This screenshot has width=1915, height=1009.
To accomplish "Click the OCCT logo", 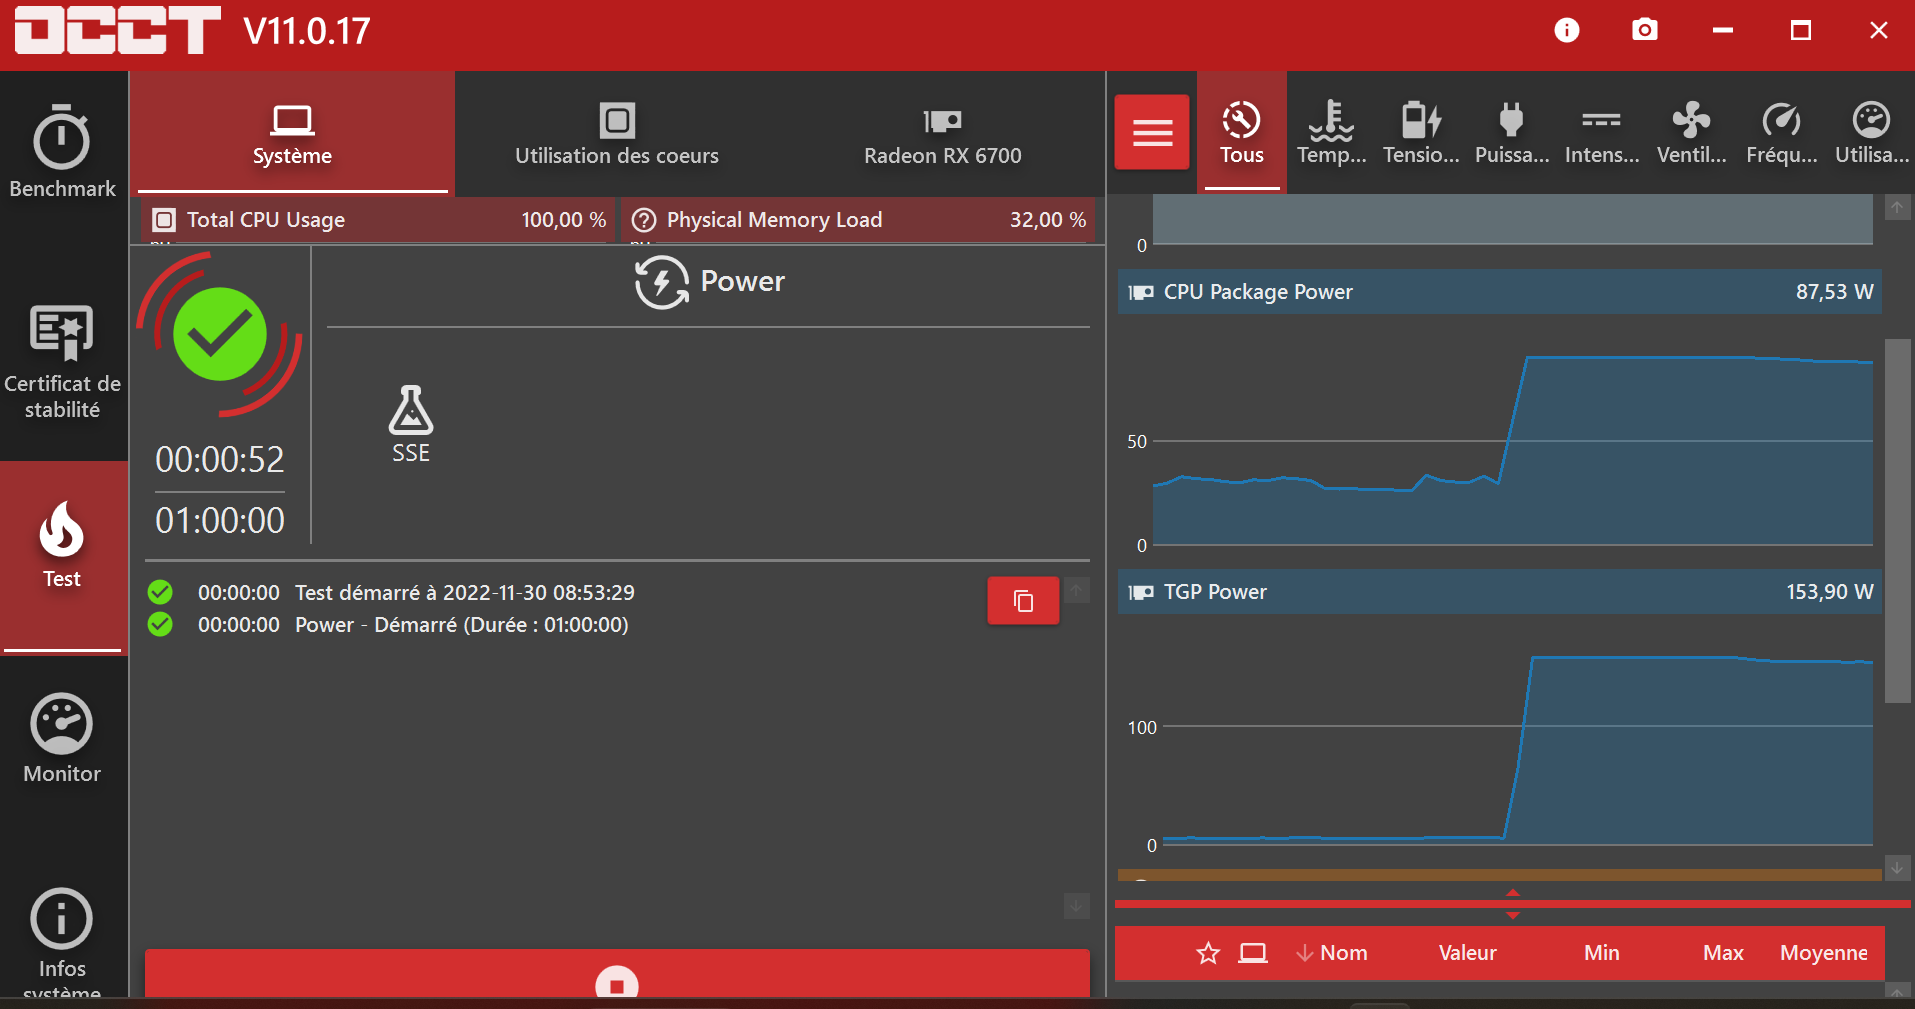I will pyautogui.click(x=117, y=30).
